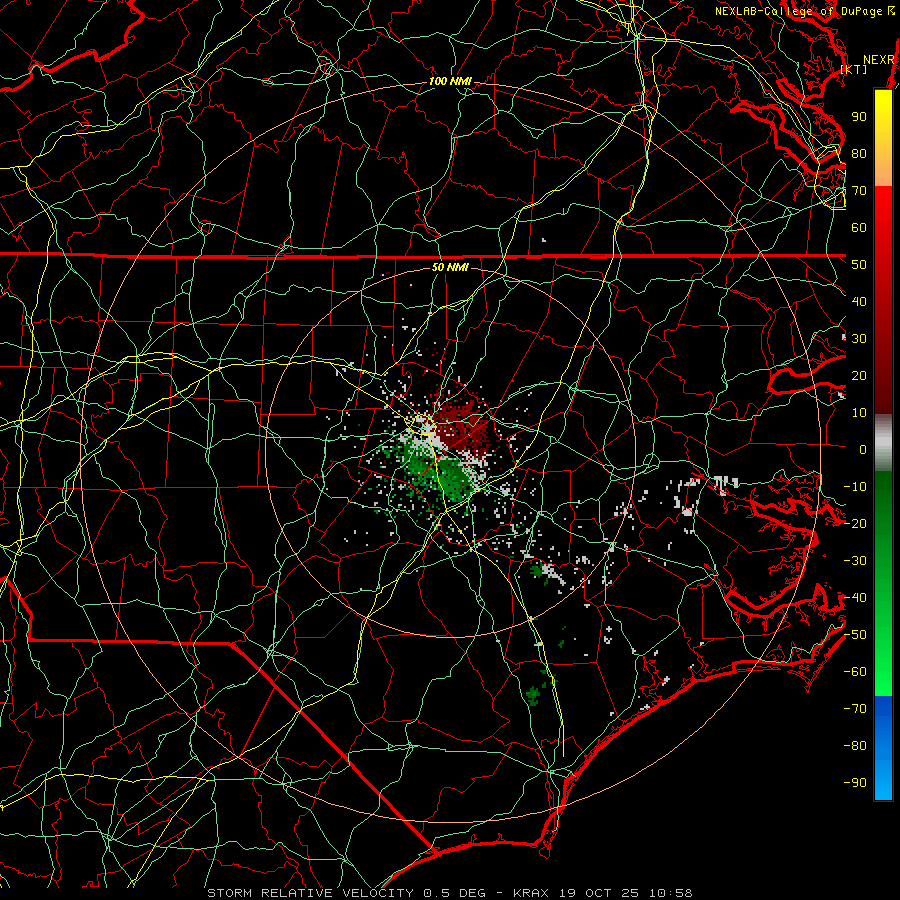Click the 50 knot label on scale

(859, 265)
